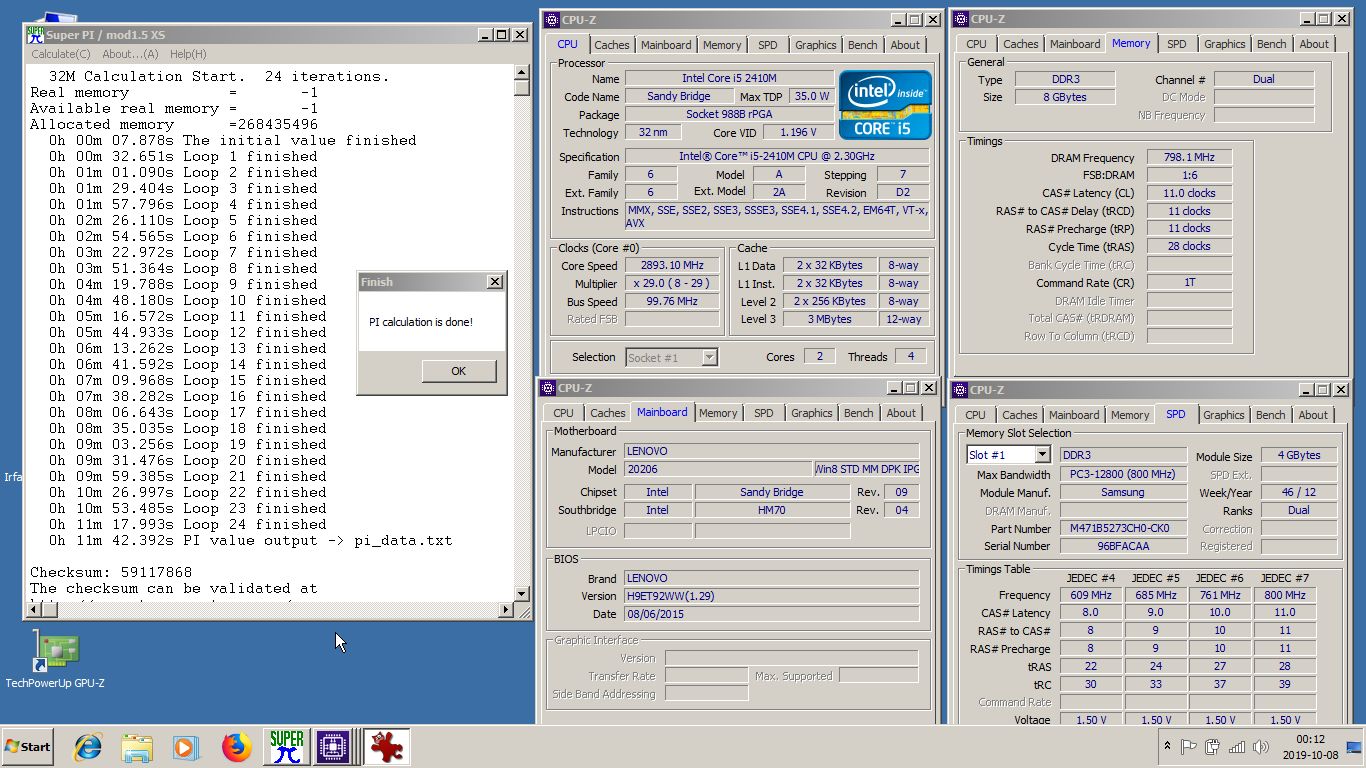The width and height of the screenshot is (1366, 768).
Task: Select SPD tab in CPU-Z Memory window
Action: 1177,44
